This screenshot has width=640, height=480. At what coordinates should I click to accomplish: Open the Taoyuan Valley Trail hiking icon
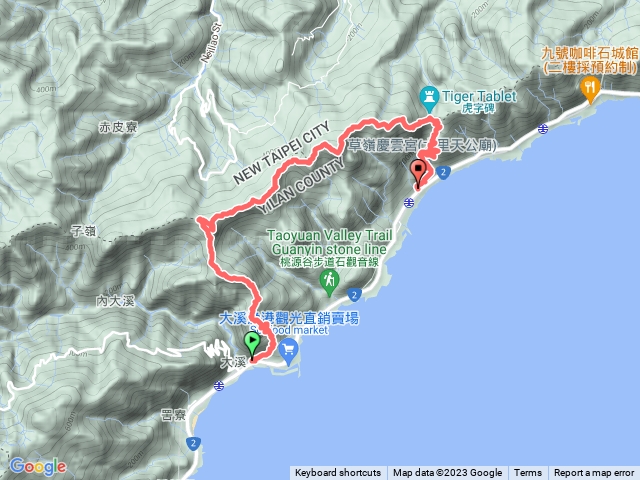click(x=329, y=282)
